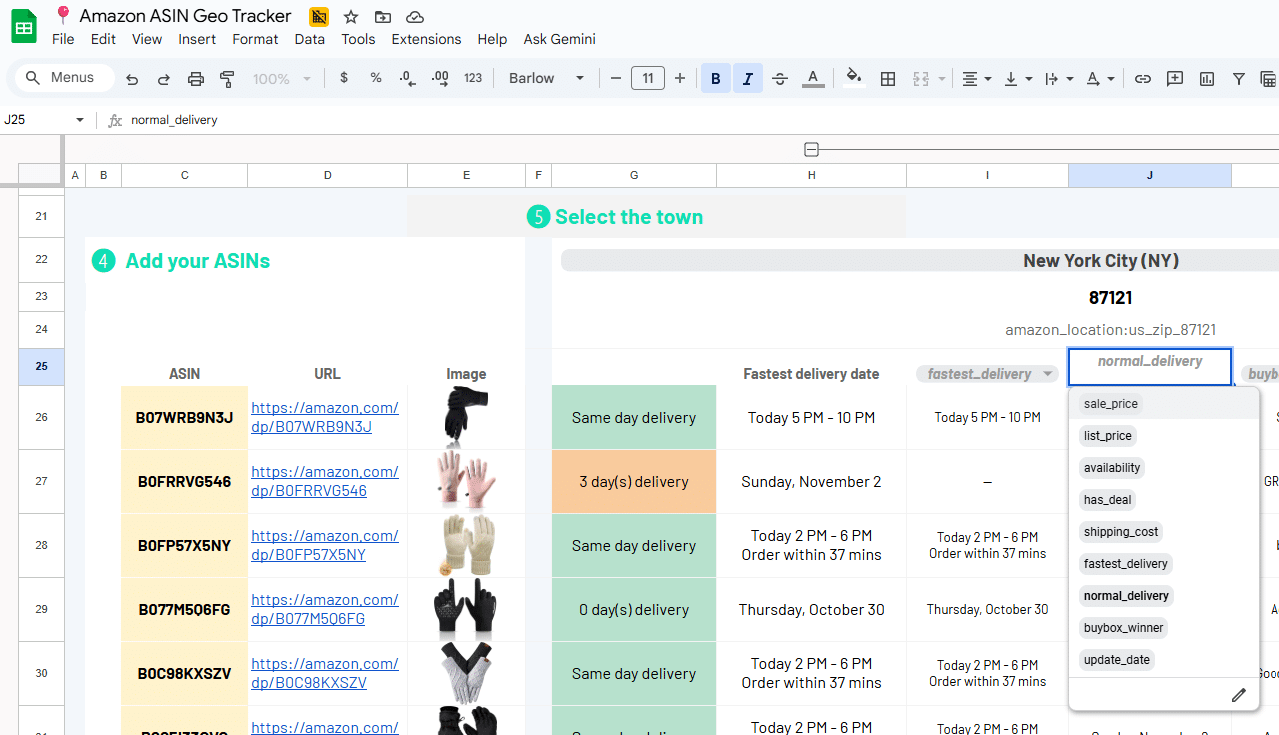Click the edit pencil icon in dropdown list
The width and height of the screenshot is (1279, 735).
pyautogui.click(x=1239, y=695)
